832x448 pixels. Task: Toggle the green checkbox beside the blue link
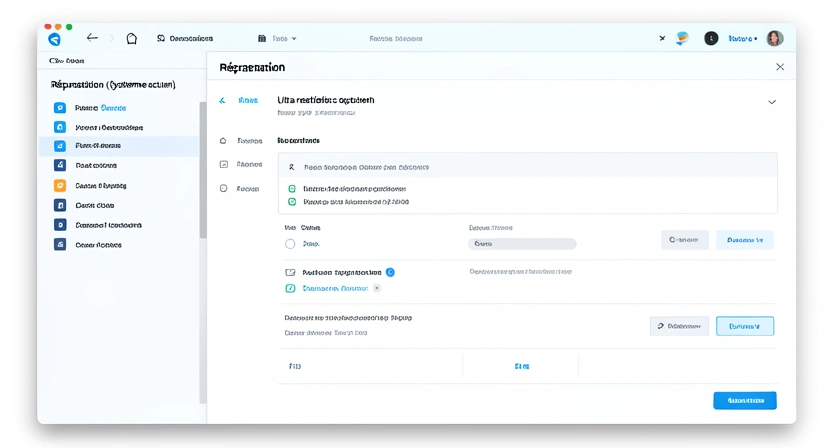290,288
